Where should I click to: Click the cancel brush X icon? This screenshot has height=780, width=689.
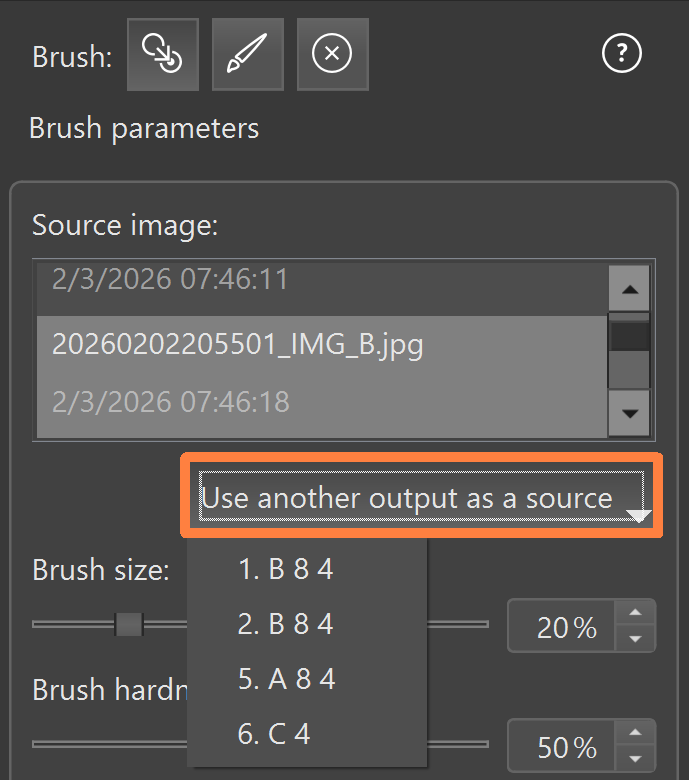[332, 54]
